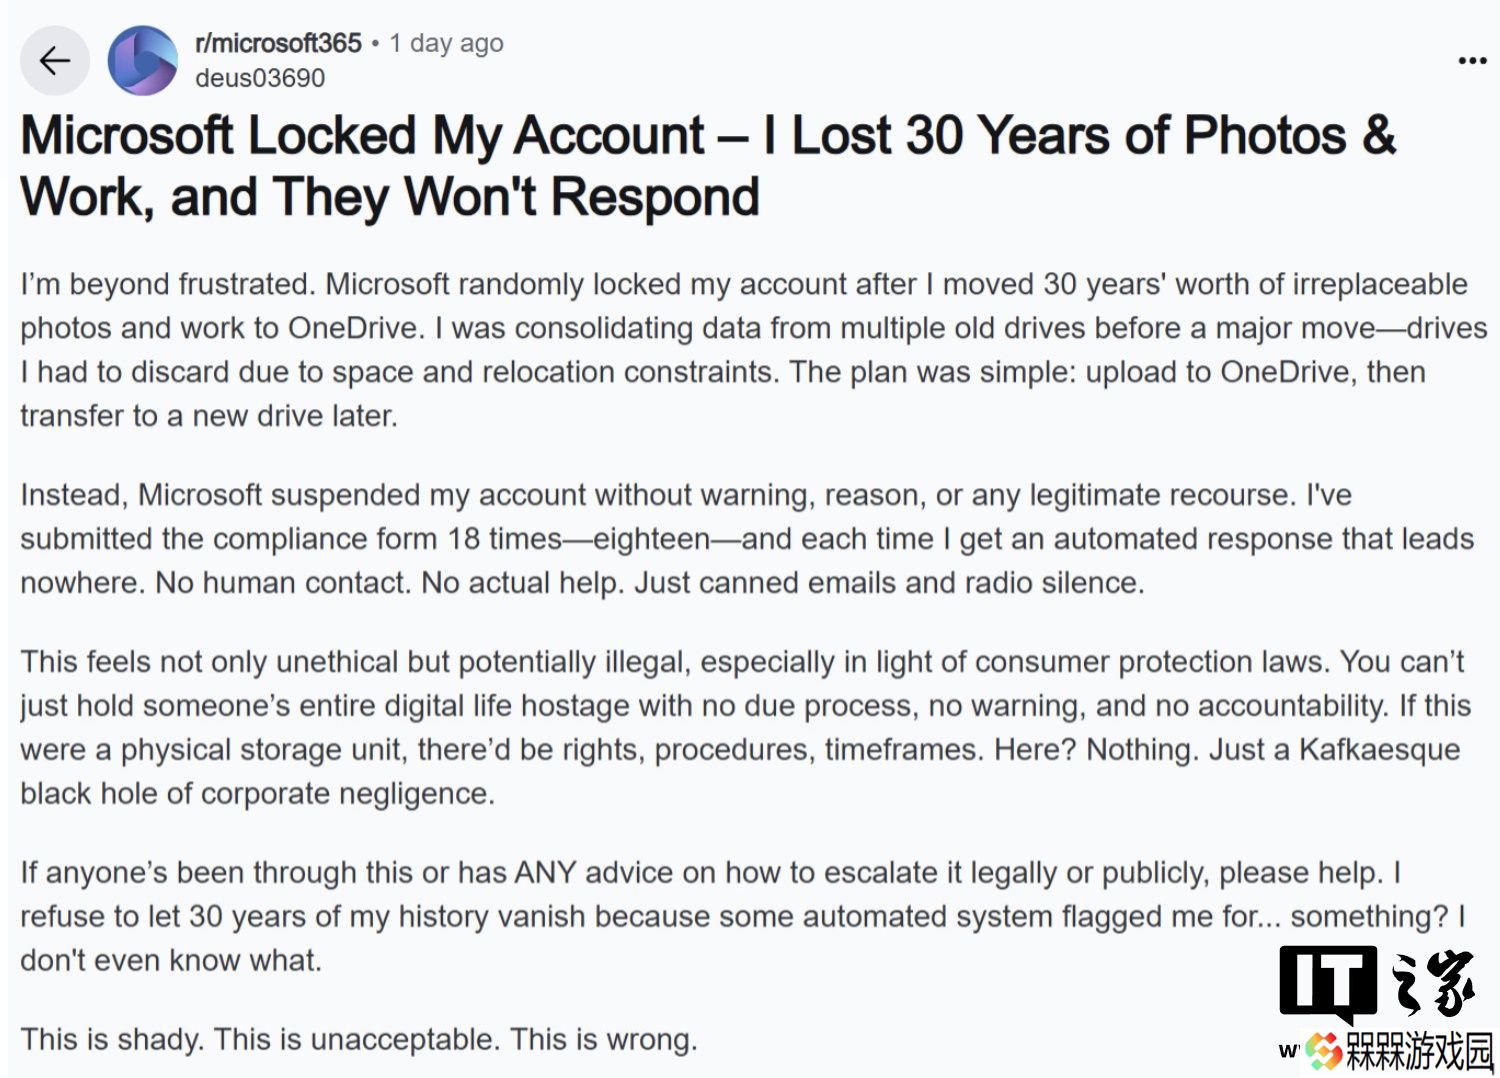Click the post title about locked account
The height and width of the screenshot is (1078, 1500).
(708, 166)
